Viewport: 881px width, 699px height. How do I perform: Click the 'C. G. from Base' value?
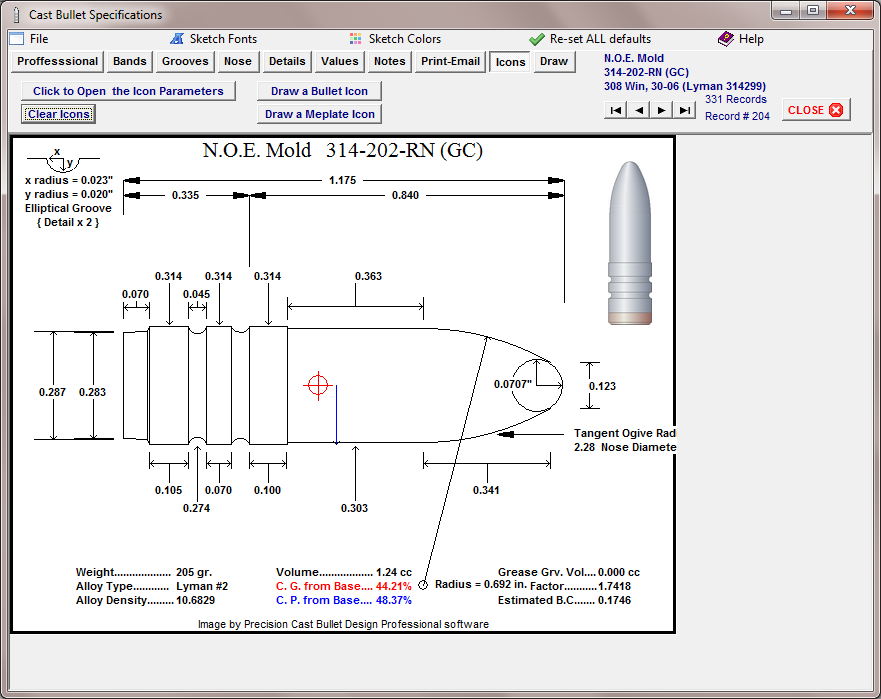click(393, 587)
